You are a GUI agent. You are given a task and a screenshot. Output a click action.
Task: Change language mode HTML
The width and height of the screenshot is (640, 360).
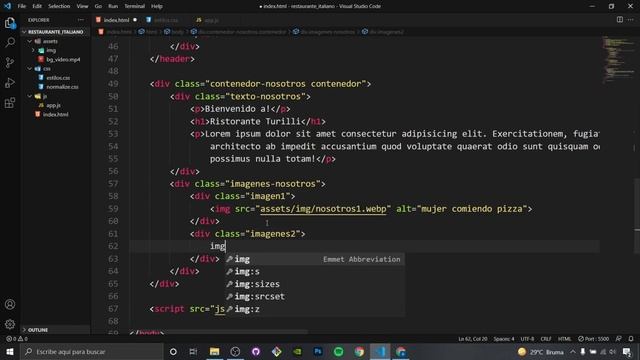(564, 339)
